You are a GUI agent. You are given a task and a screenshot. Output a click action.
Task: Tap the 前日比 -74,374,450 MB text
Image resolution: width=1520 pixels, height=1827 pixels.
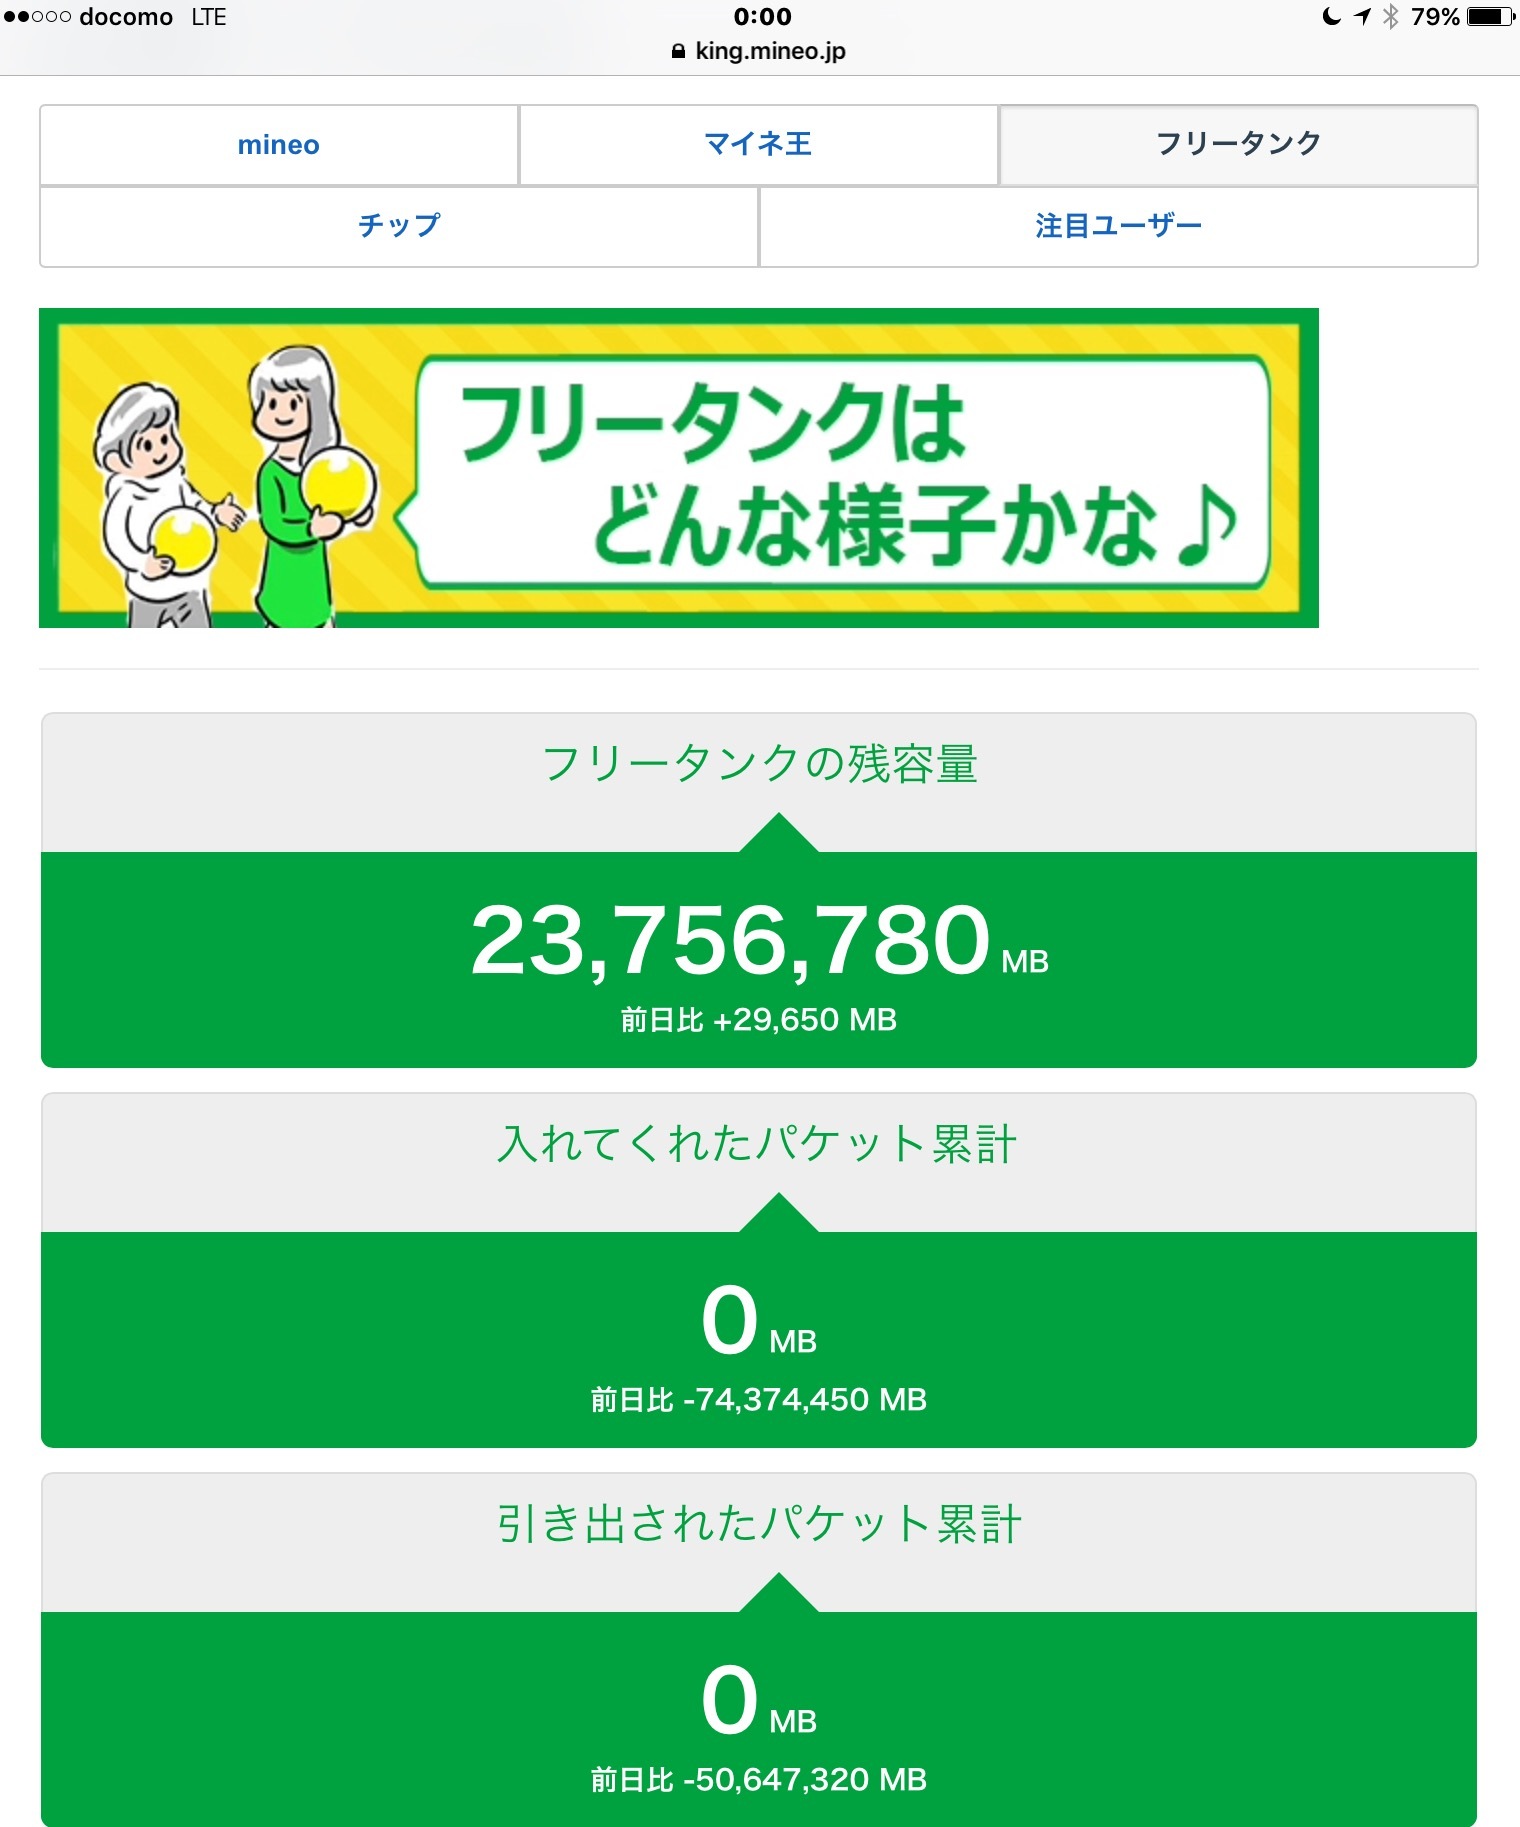pyautogui.click(x=758, y=1400)
